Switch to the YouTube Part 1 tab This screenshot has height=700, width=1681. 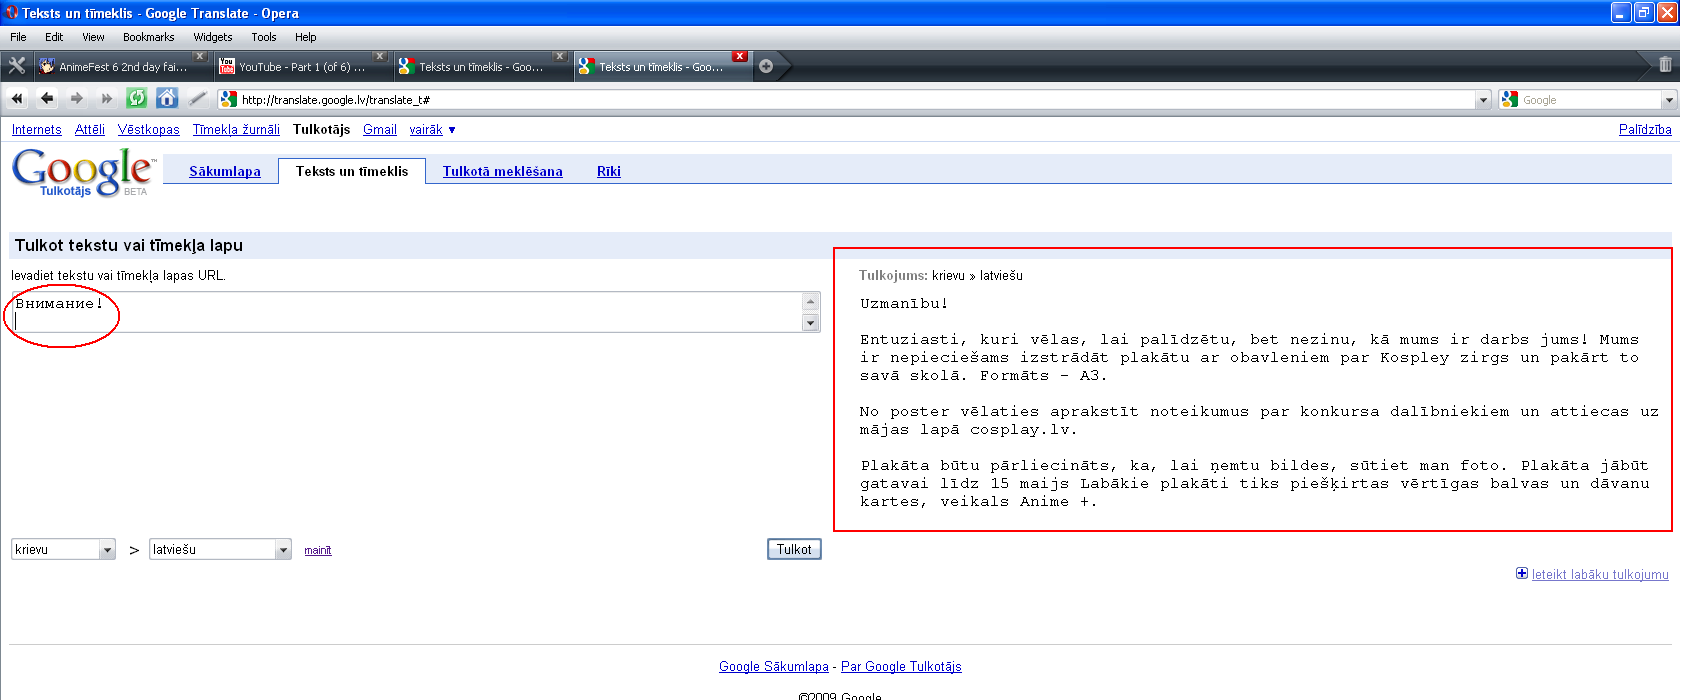point(302,66)
